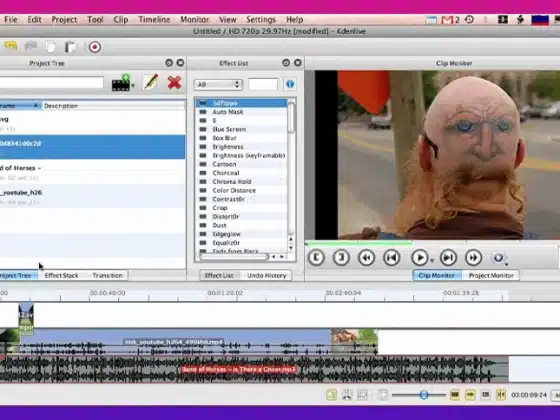Image resolution: width=560 pixels, height=420 pixels.
Task: Open the Time Machine icon in the menu bar
Action: click(x=469, y=19)
